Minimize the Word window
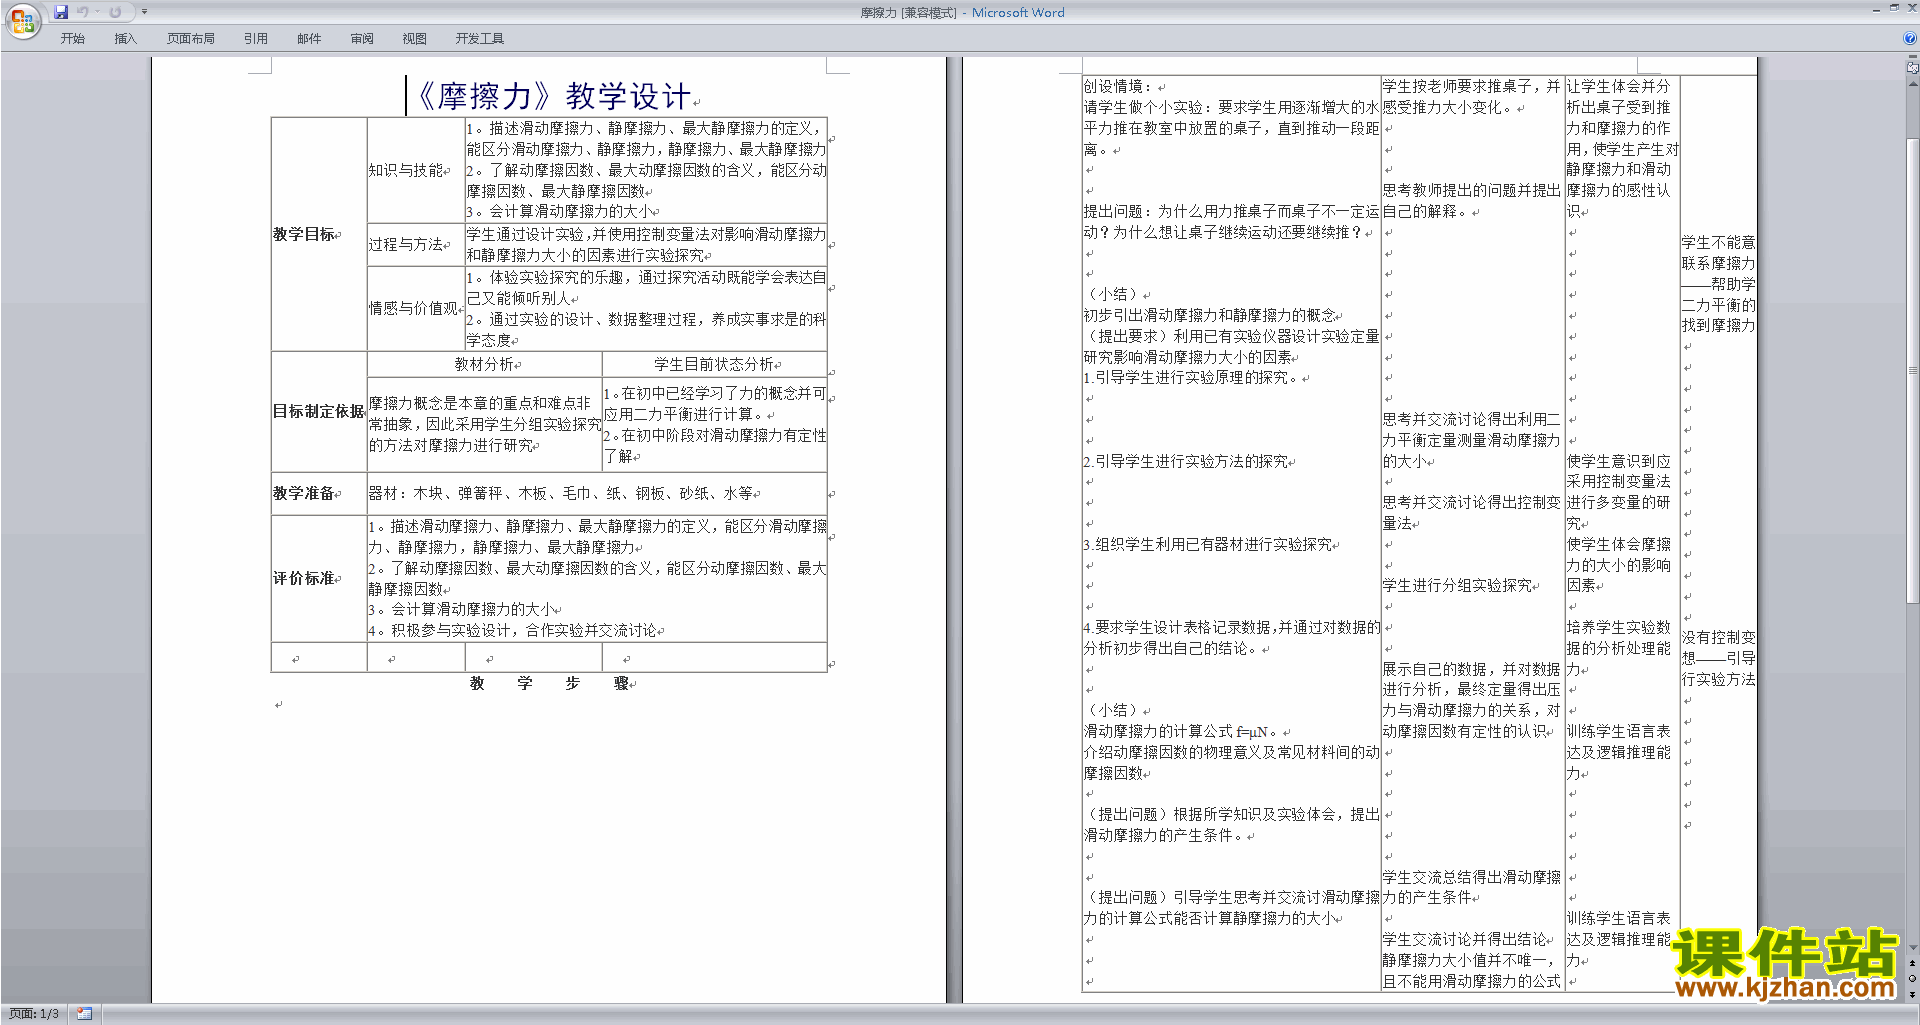1920x1025 pixels. click(1876, 8)
